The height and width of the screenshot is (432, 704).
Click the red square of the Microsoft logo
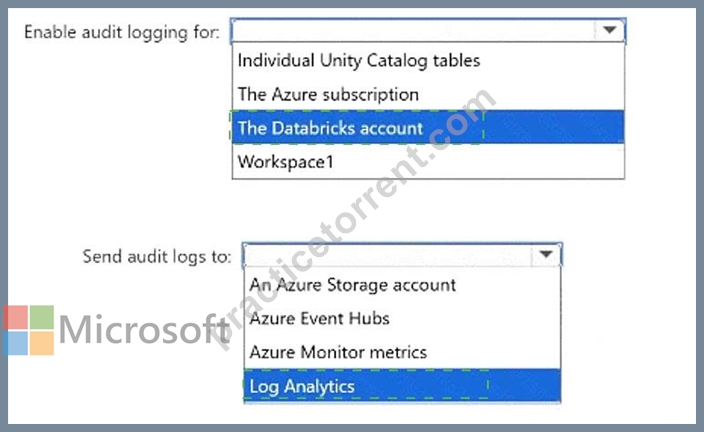15,317
